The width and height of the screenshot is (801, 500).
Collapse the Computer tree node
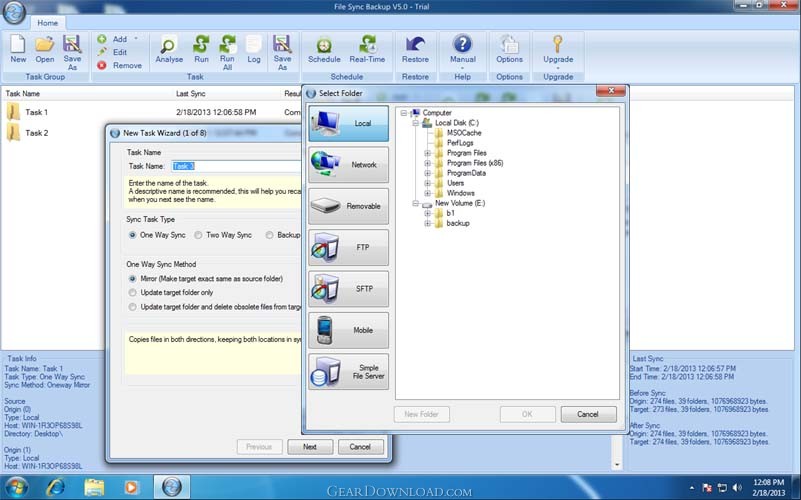click(404, 113)
